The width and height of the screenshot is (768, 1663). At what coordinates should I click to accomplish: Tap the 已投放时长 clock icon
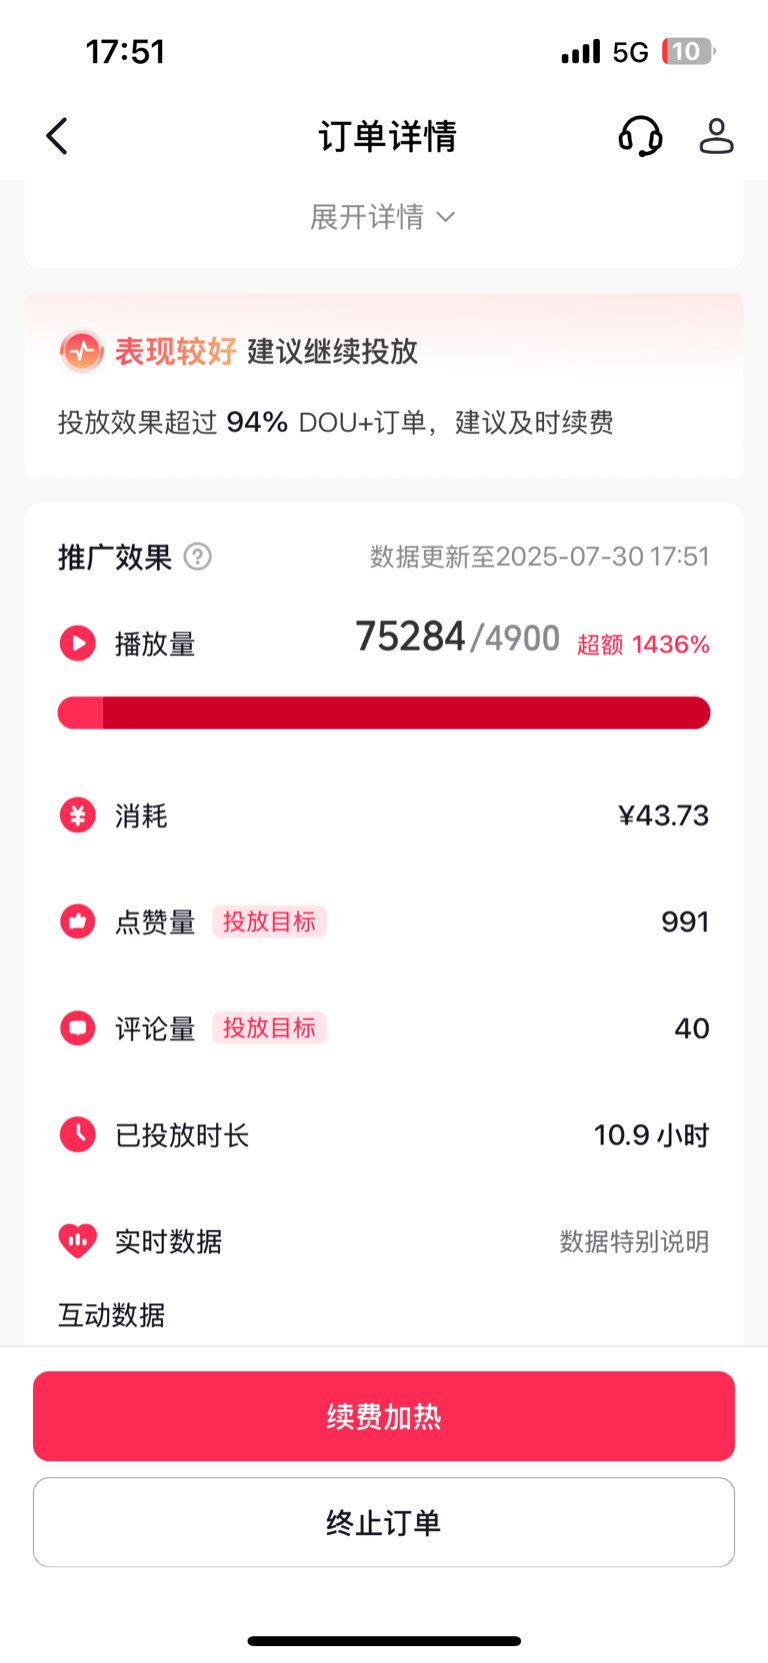click(x=78, y=1134)
